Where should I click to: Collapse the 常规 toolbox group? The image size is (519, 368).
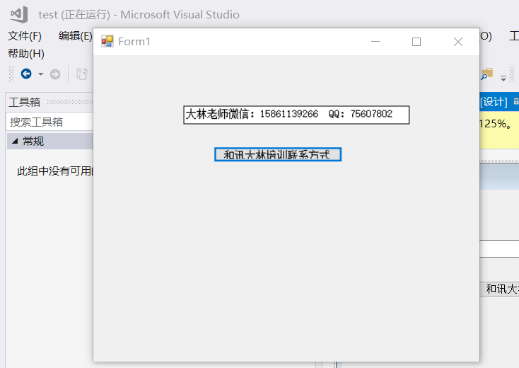click(15, 141)
